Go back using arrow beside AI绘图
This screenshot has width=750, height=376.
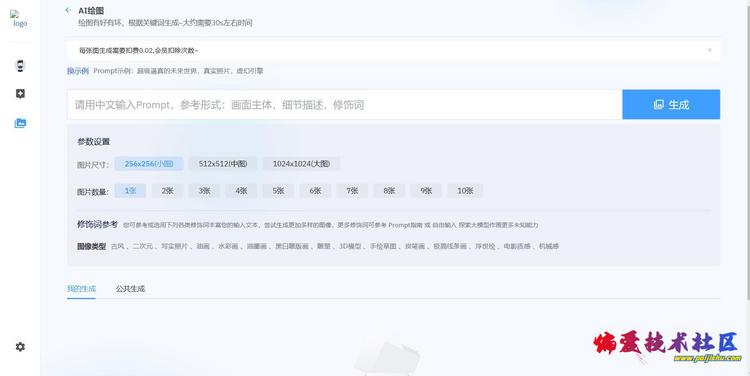pos(68,10)
